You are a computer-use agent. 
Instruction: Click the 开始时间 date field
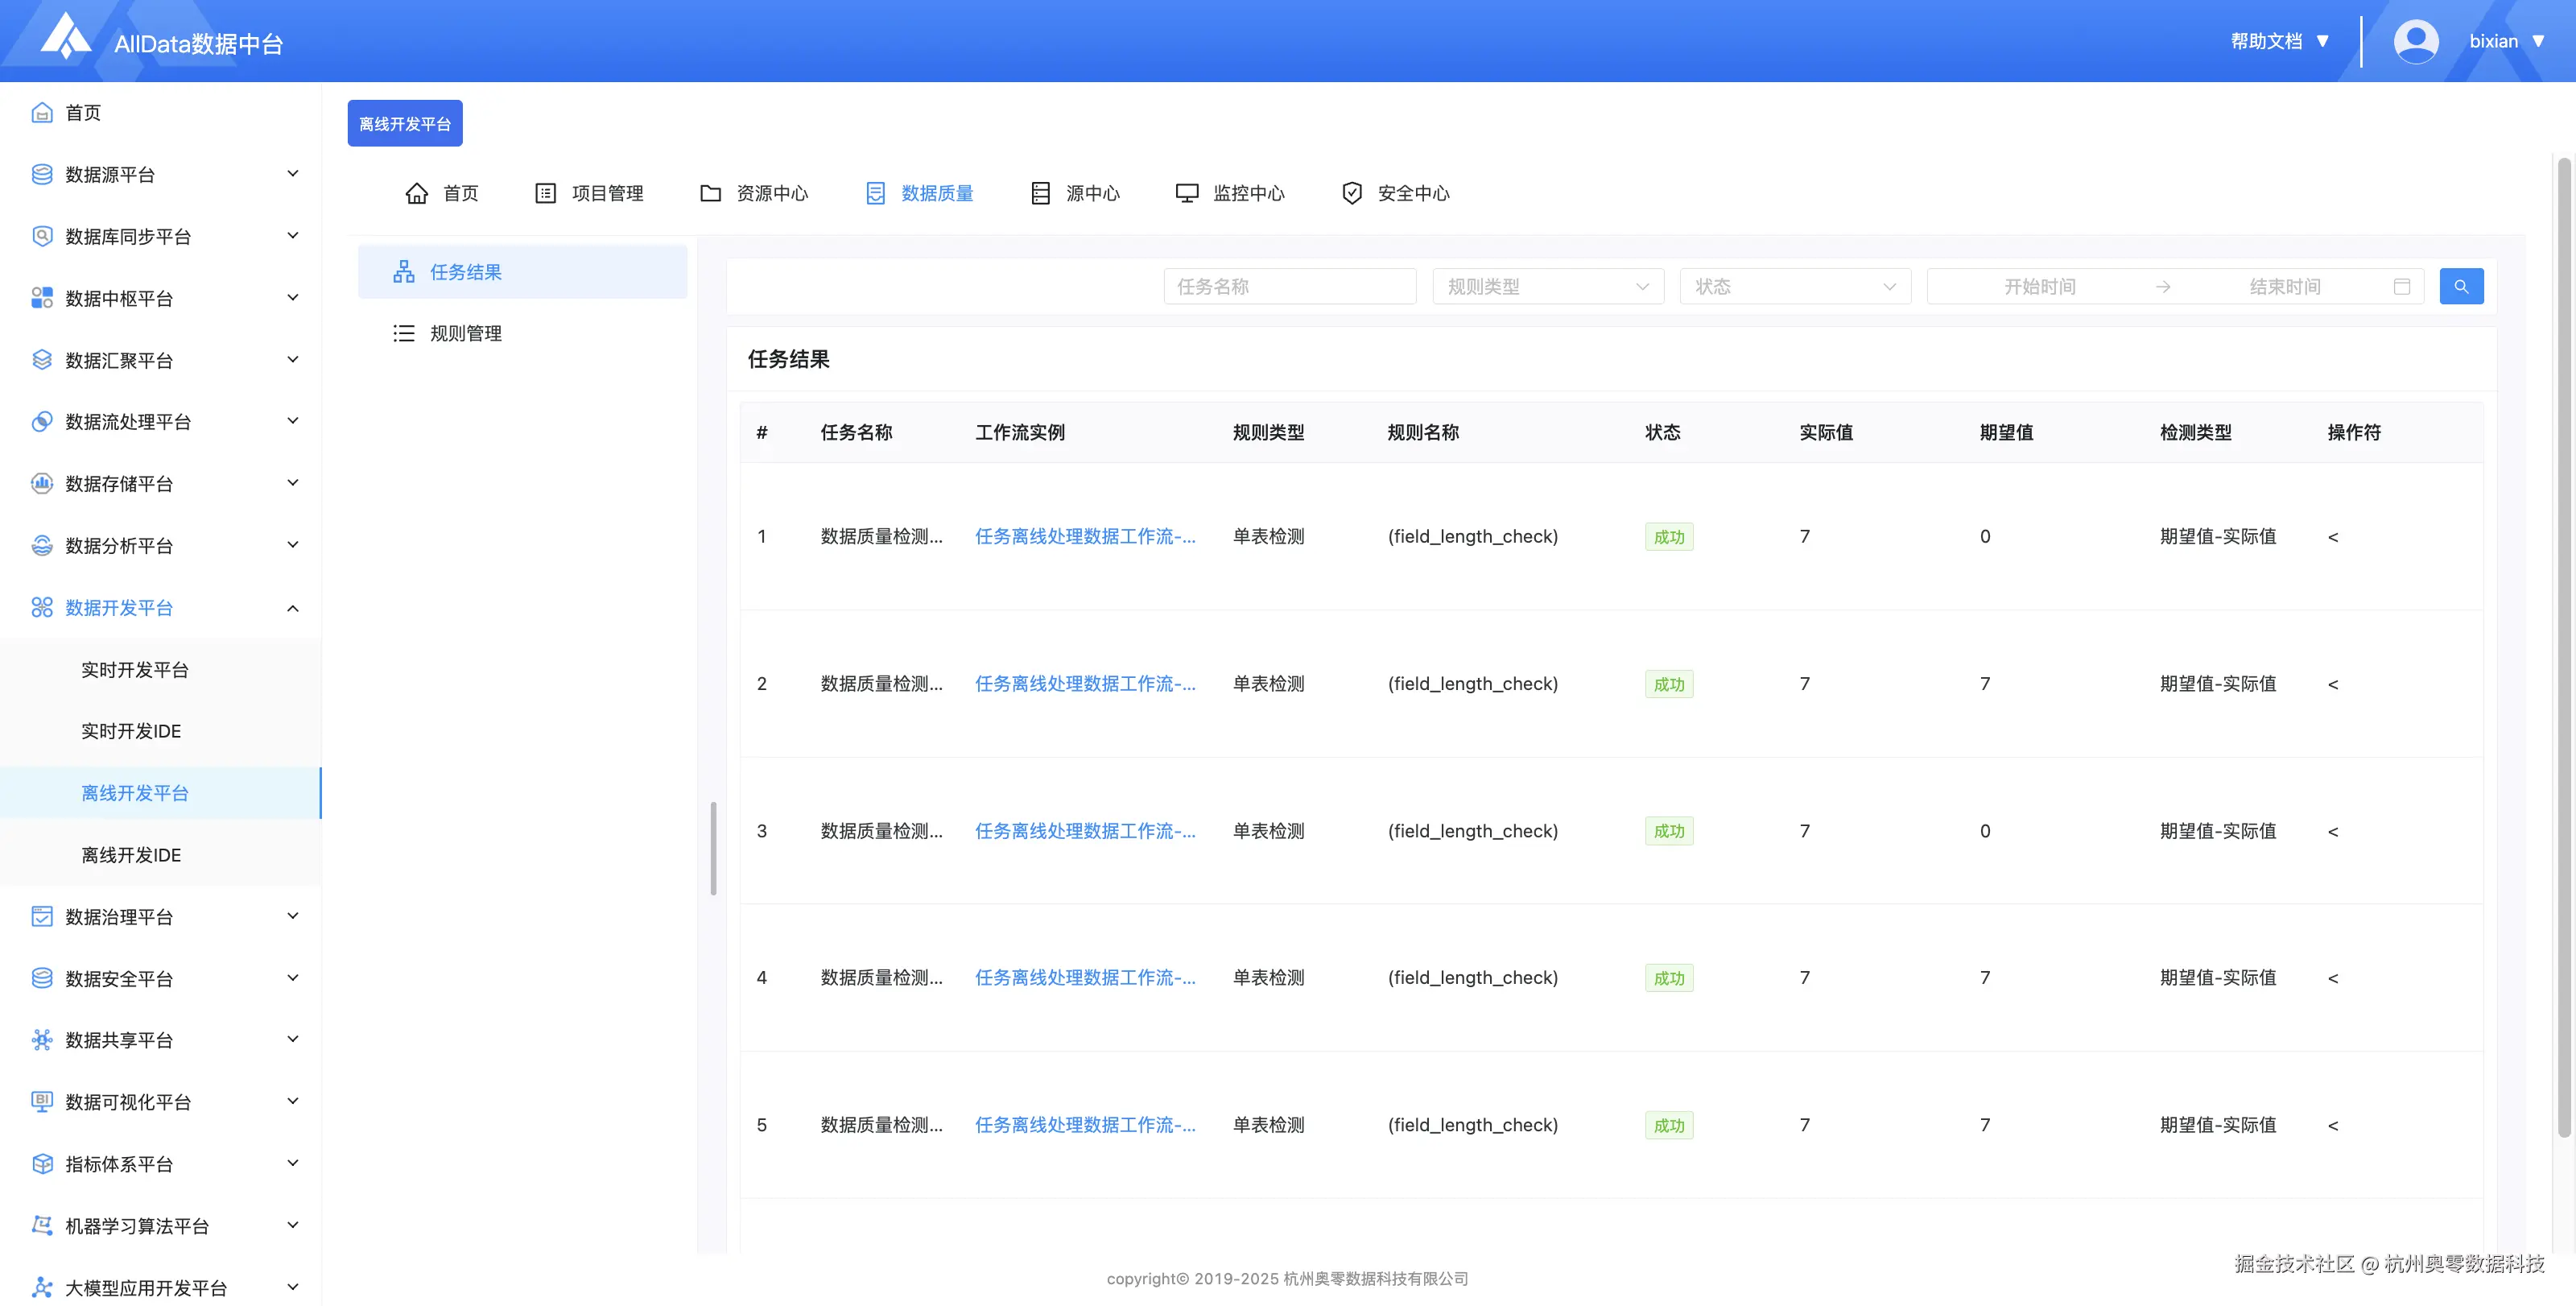(x=2040, y=287)
